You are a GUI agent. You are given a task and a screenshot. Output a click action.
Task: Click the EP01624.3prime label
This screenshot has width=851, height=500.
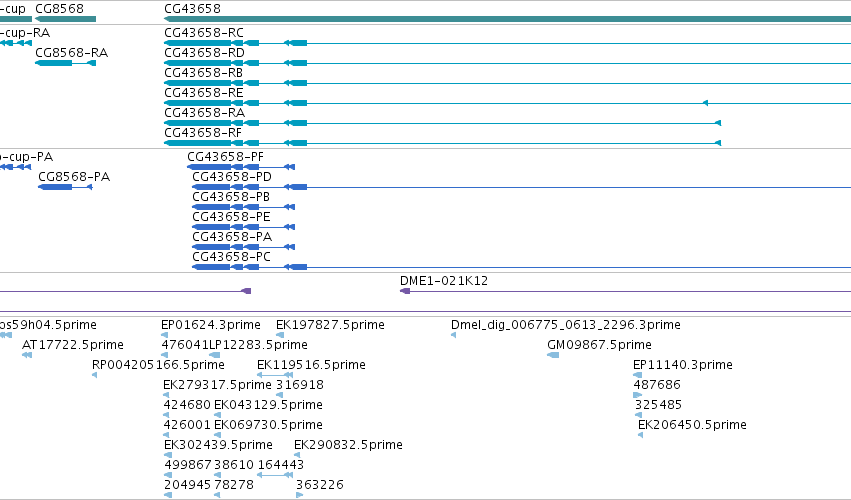211,325
